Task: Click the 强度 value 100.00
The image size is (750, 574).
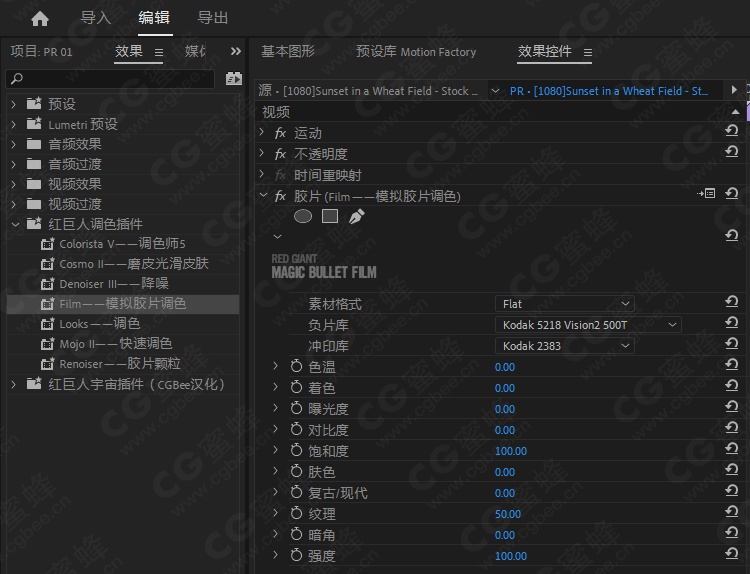Action: pos(511,556)
